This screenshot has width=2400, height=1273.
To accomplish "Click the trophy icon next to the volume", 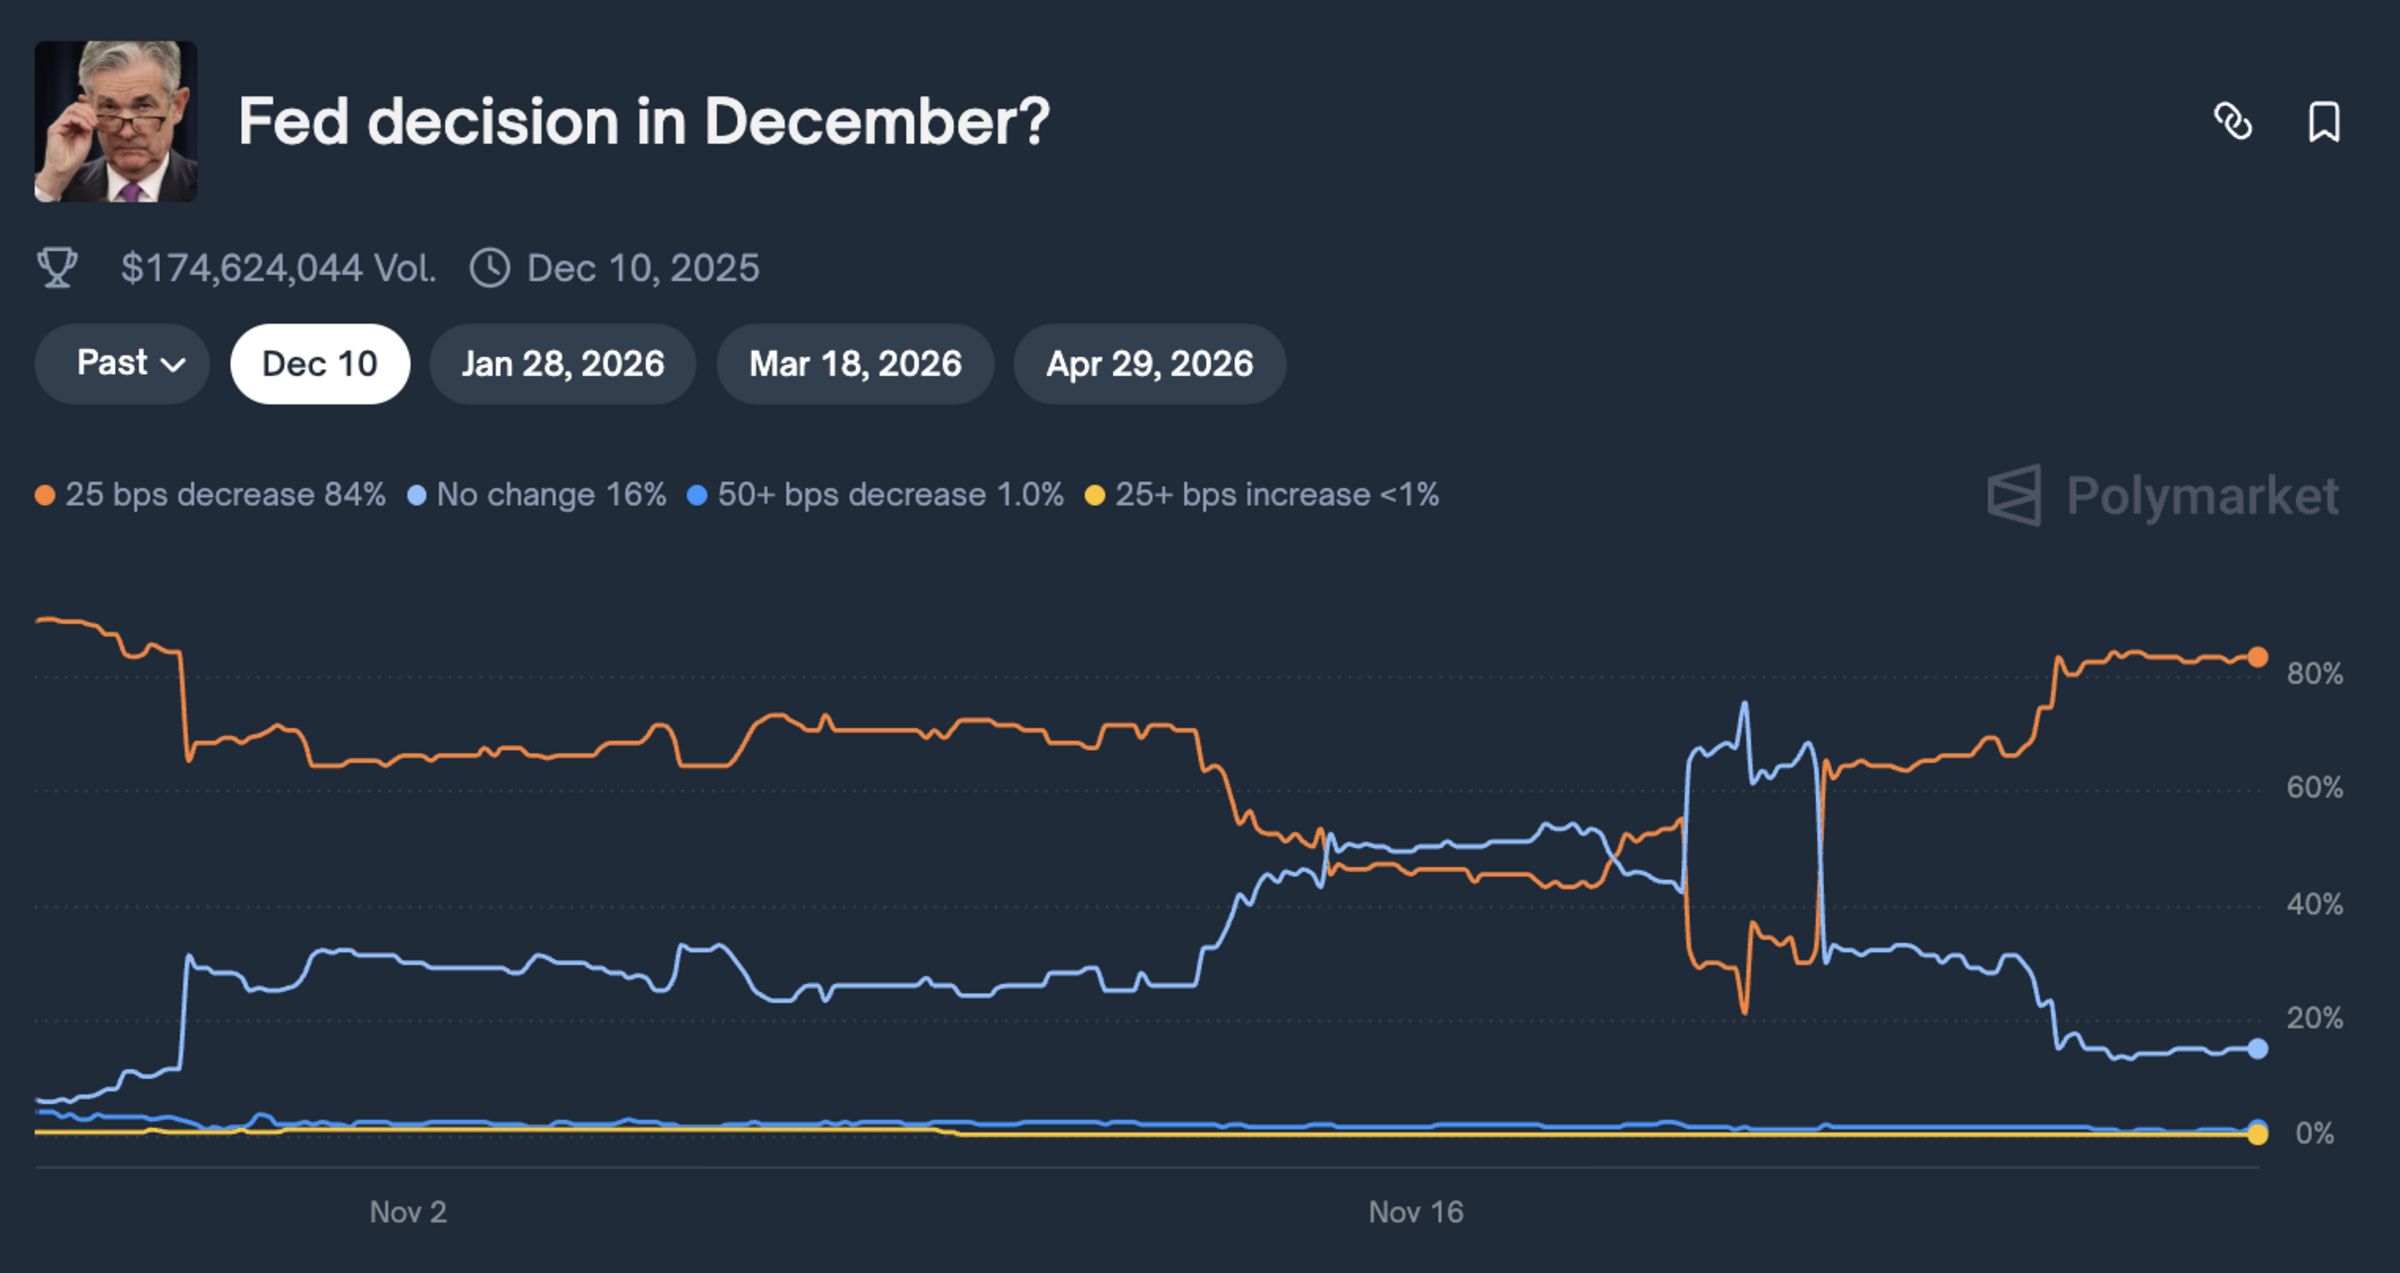I will (x=60, y=266).
